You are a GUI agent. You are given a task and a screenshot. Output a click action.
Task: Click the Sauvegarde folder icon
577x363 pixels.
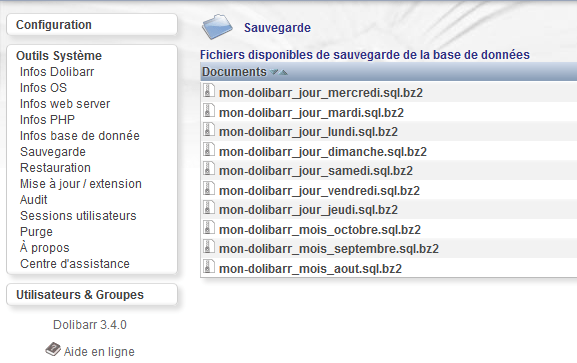[217, 27]
